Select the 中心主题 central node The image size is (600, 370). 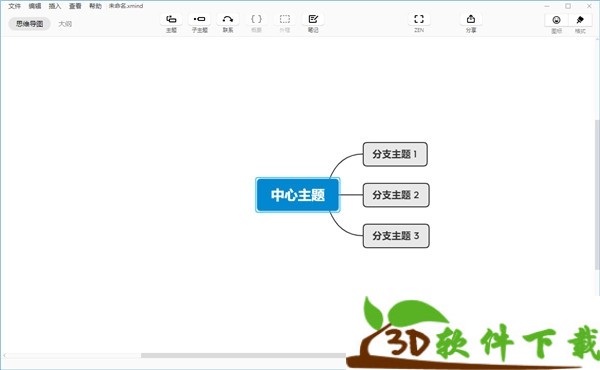click(298, 195)
